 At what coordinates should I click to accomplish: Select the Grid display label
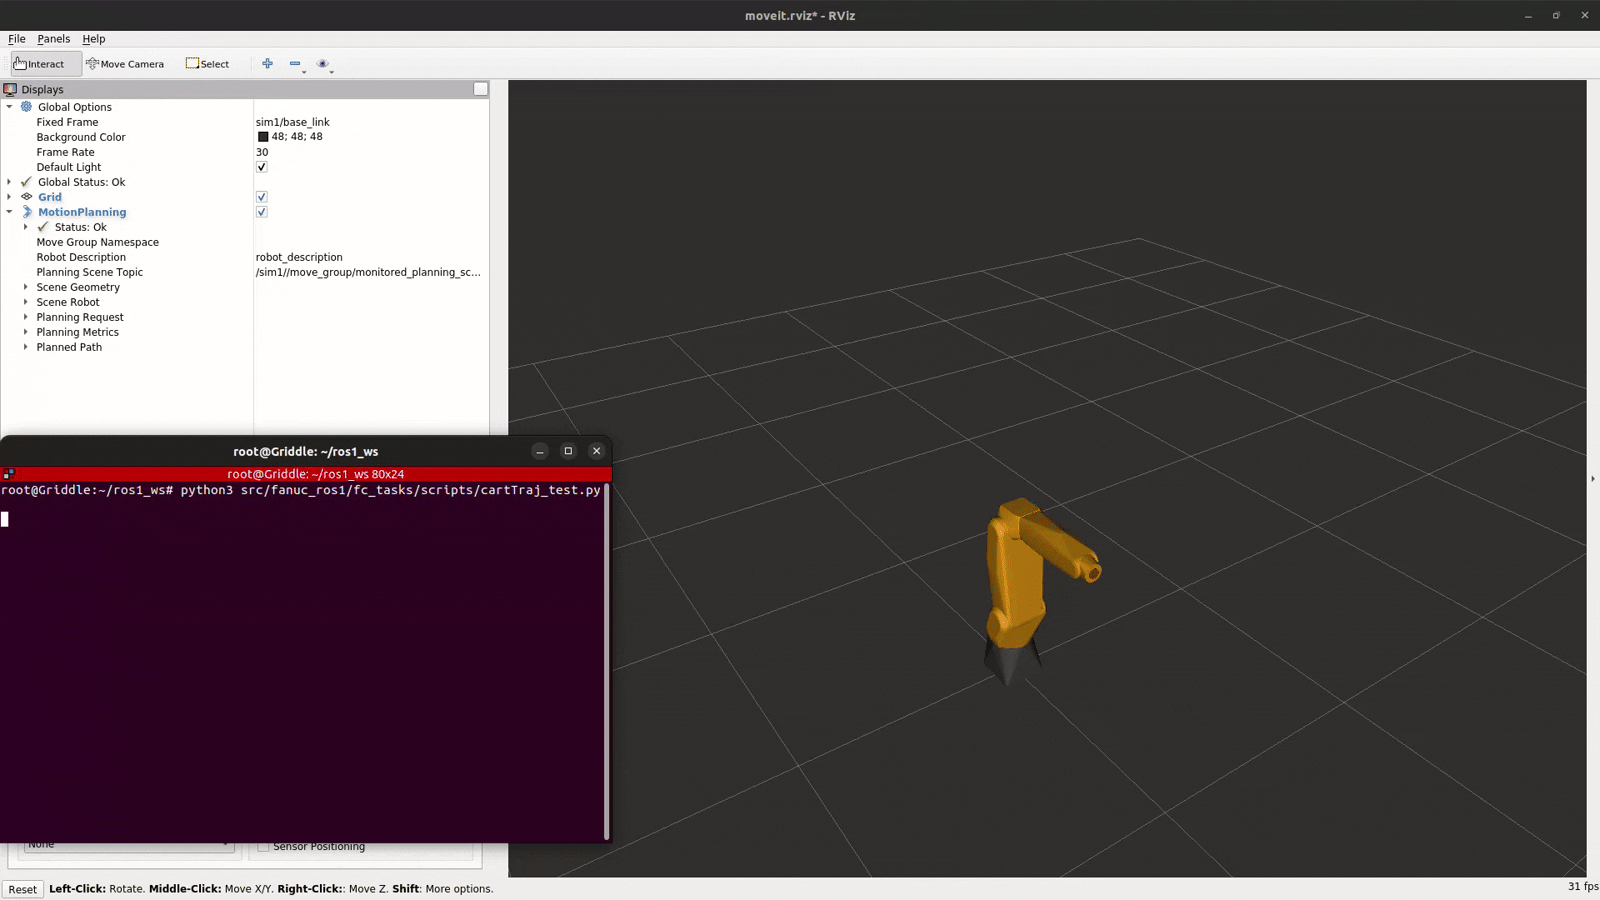pyautogui.click(x=50, y=197)
